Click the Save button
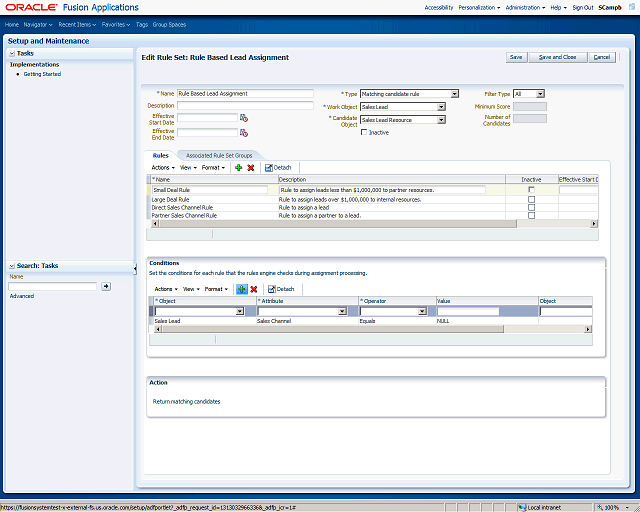The image size is (640, 512). pos(516,57)
